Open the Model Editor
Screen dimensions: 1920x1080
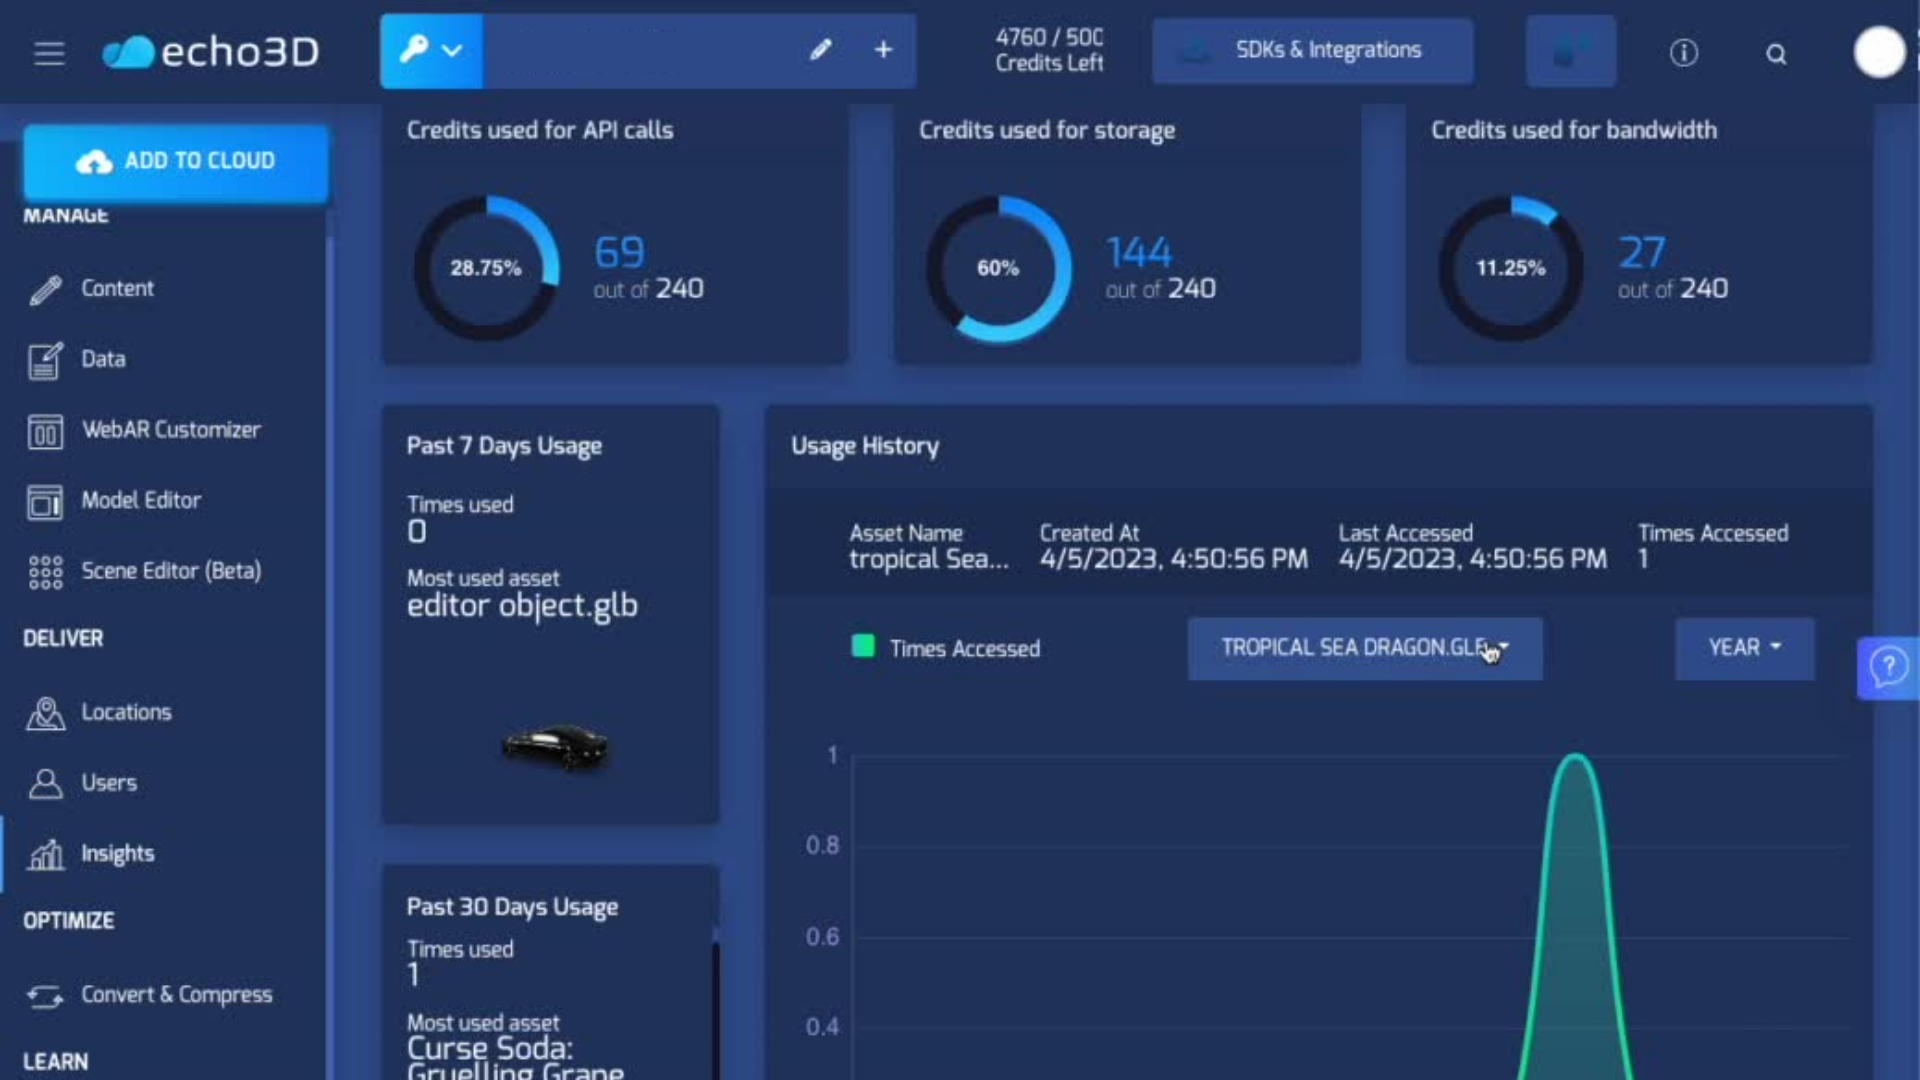(x=141, y=501)
